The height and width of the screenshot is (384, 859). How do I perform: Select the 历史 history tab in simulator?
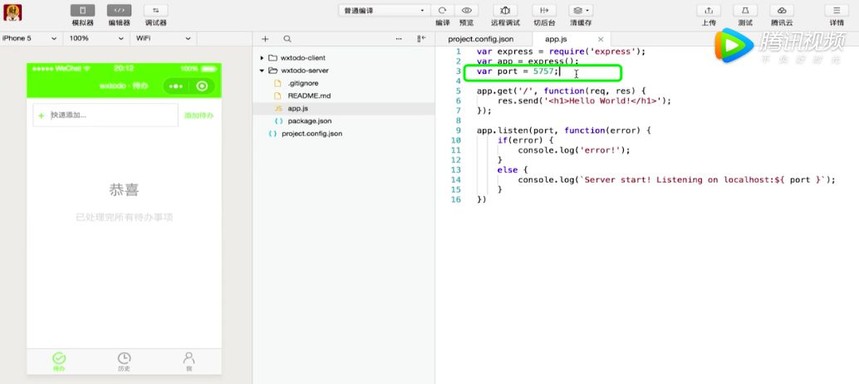coord(124,362)
